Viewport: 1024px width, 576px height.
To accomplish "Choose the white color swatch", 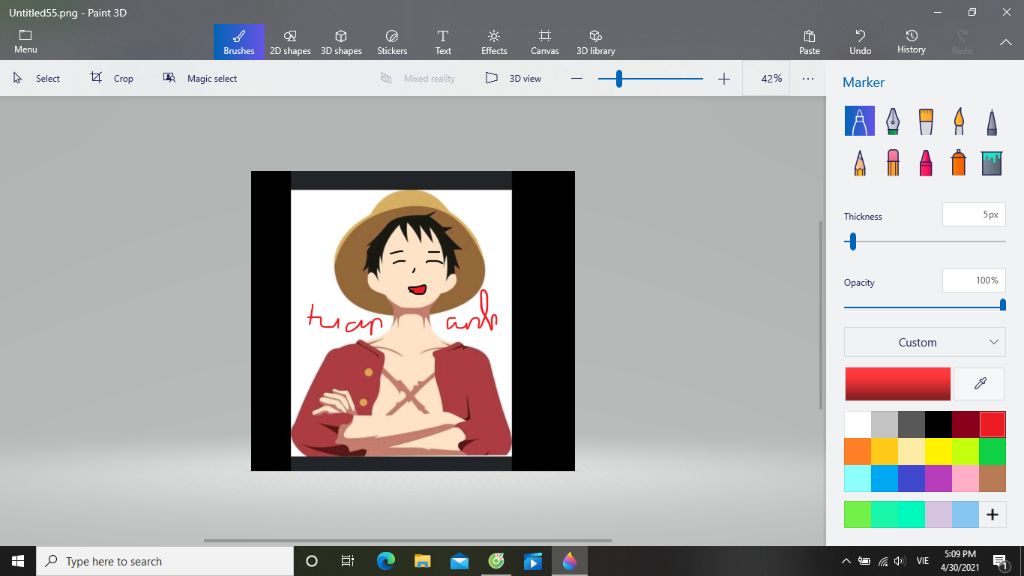I will (857, 424).
